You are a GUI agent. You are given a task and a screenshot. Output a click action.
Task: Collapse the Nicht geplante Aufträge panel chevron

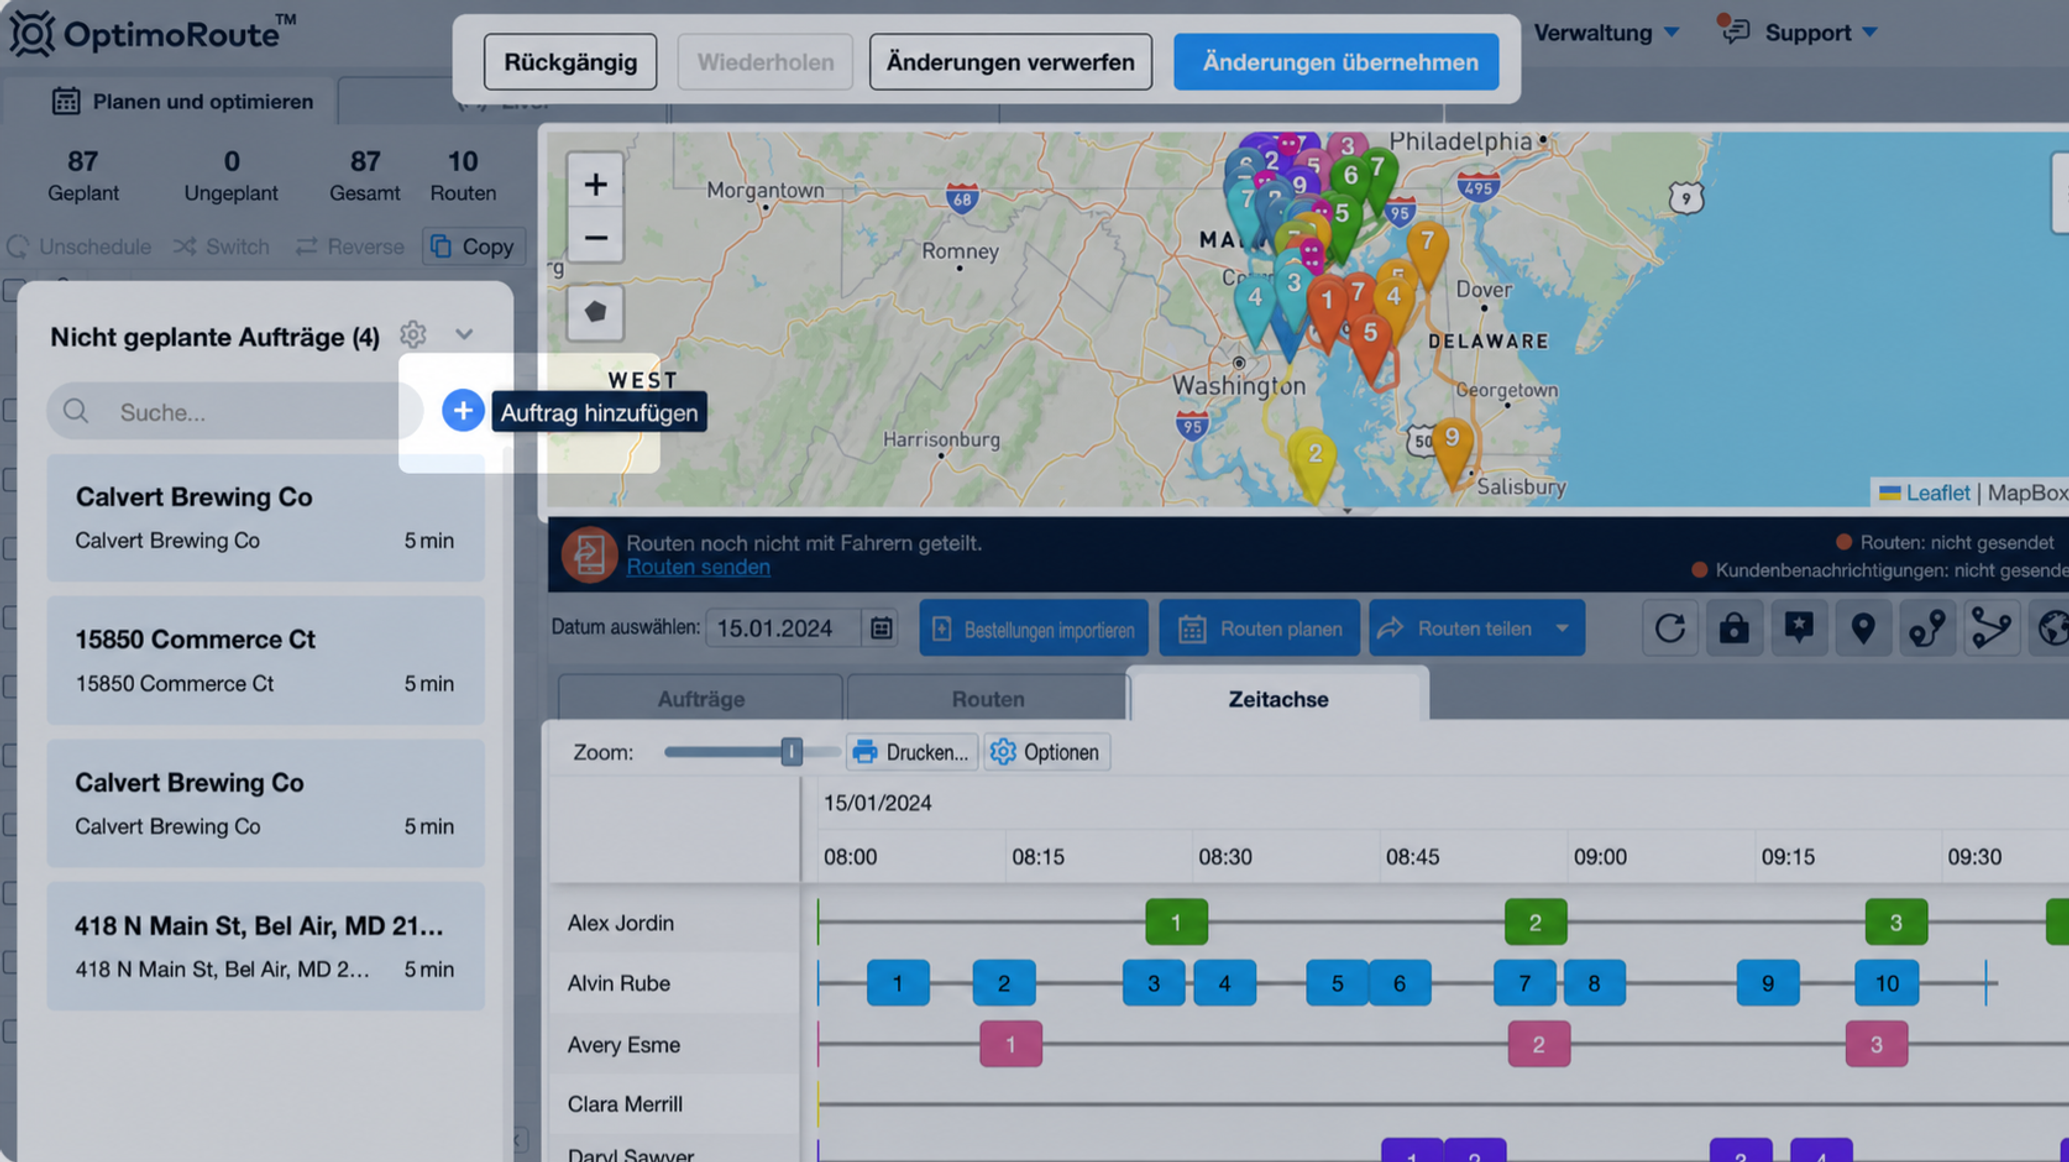(464, 335)
